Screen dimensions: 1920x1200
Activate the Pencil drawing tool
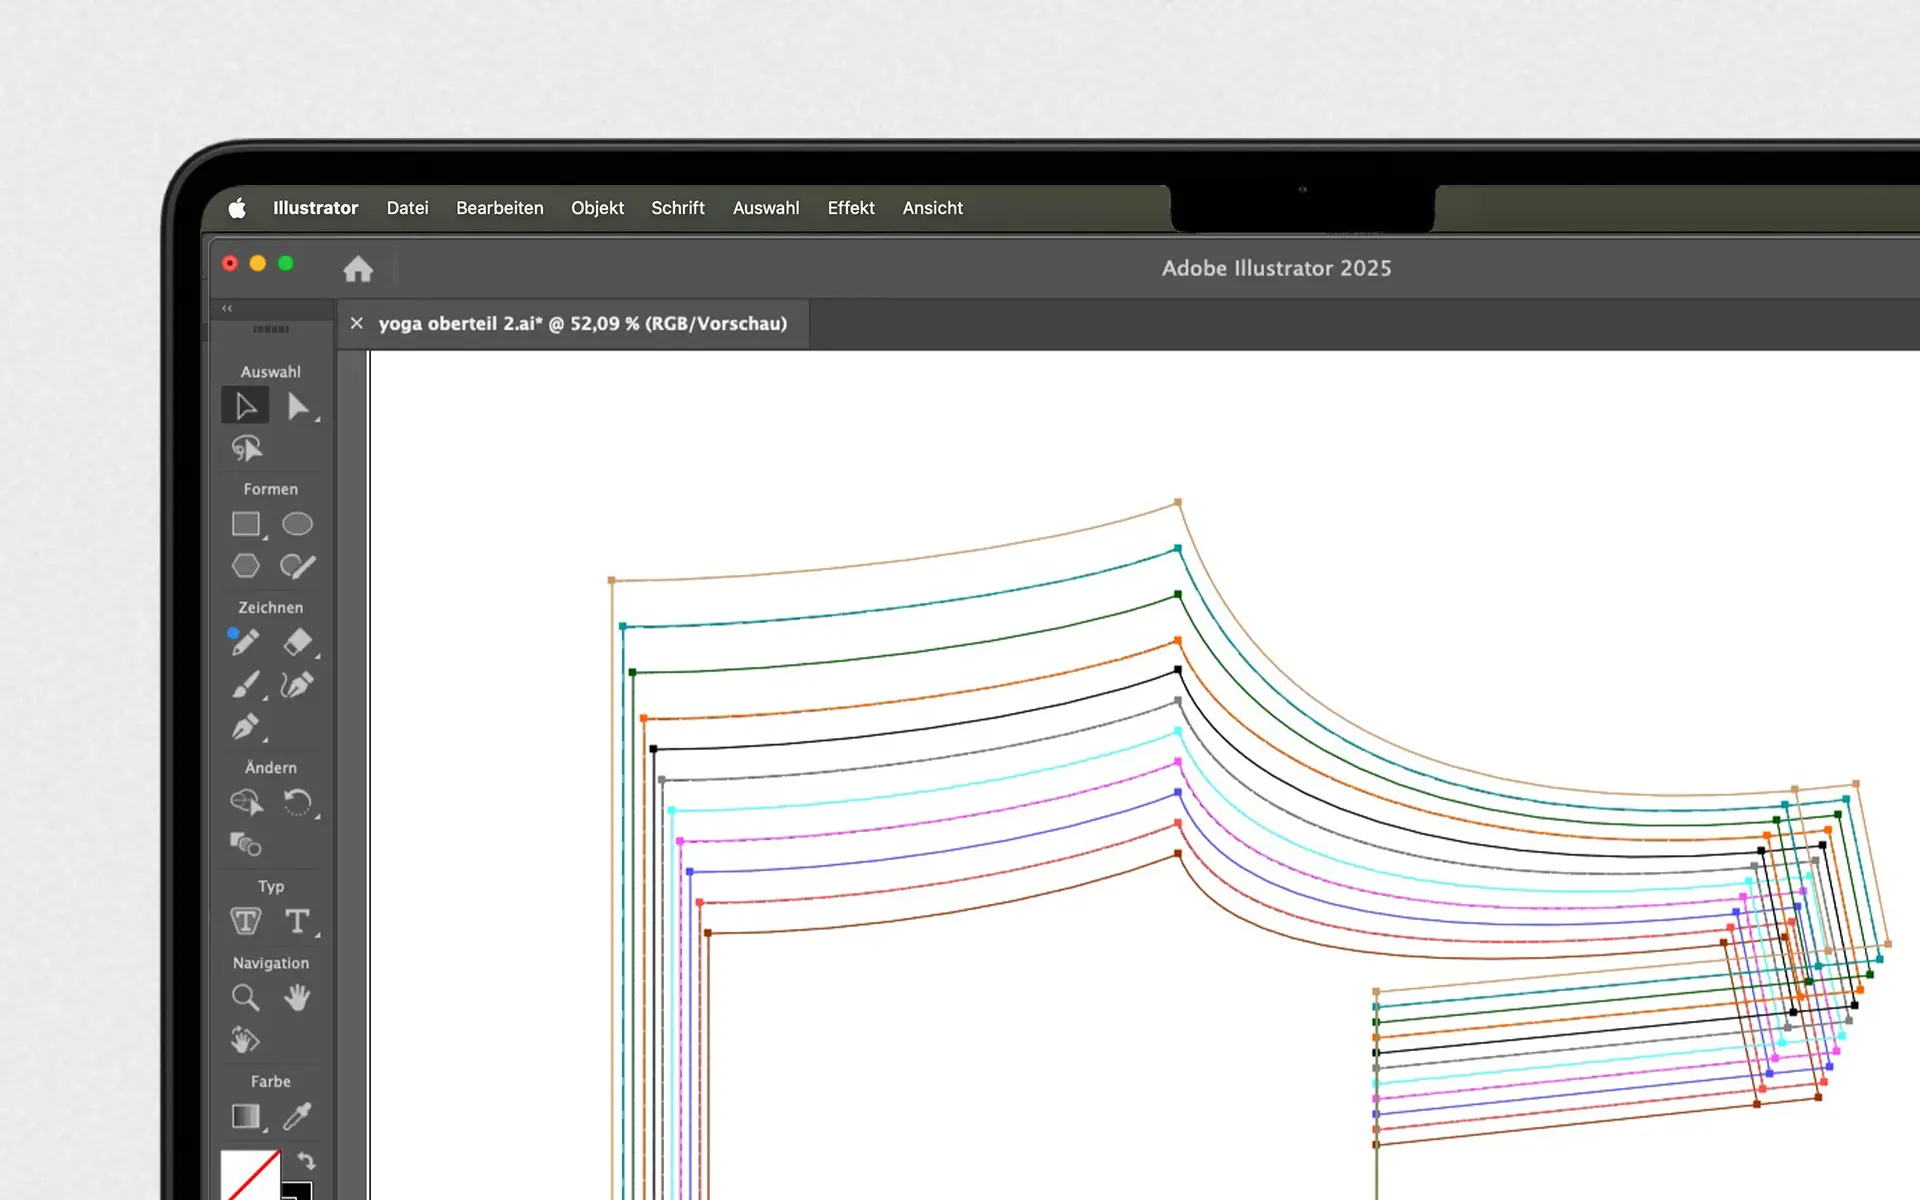tap(245, 642)
